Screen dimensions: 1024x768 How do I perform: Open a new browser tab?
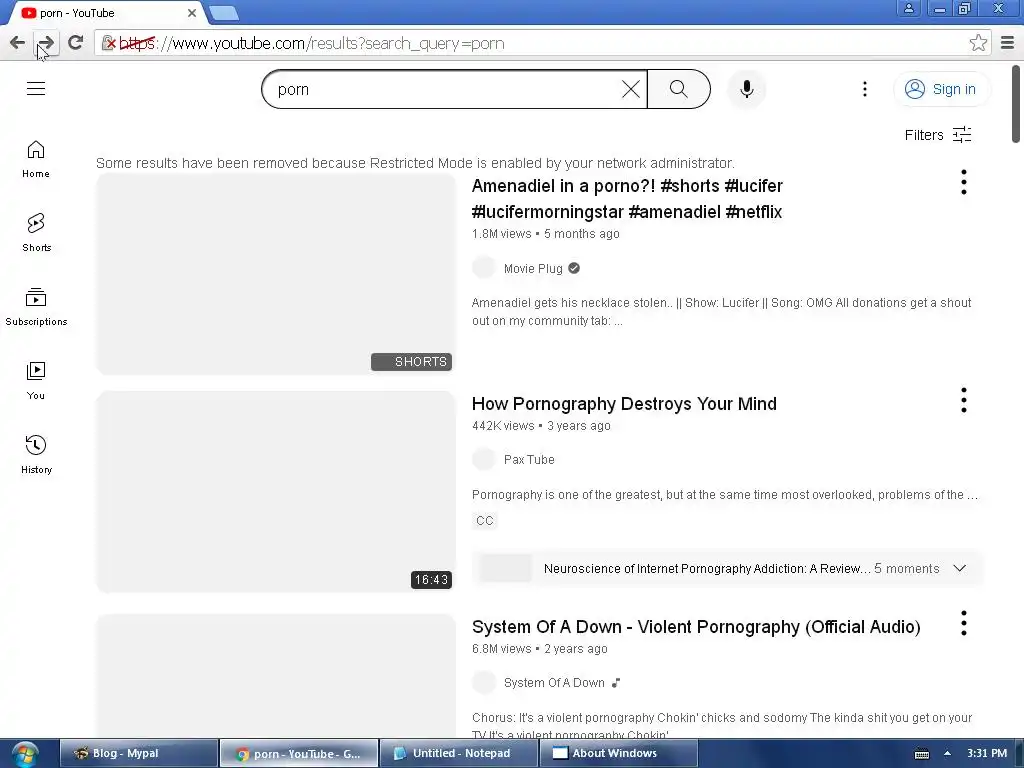(x=224, y=13)
